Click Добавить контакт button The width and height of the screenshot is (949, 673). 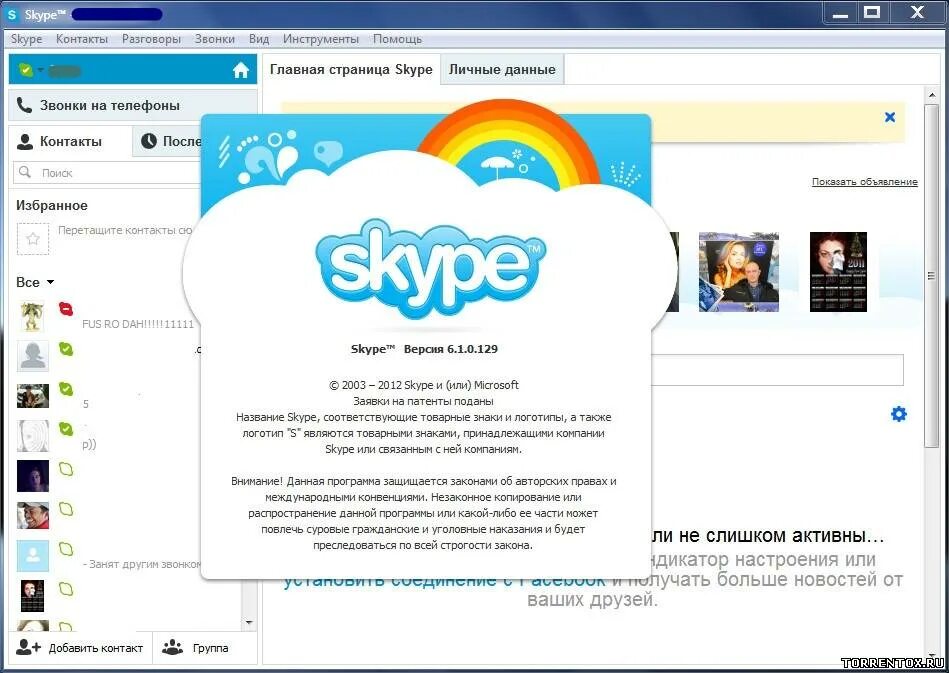(x=80, y=648)
